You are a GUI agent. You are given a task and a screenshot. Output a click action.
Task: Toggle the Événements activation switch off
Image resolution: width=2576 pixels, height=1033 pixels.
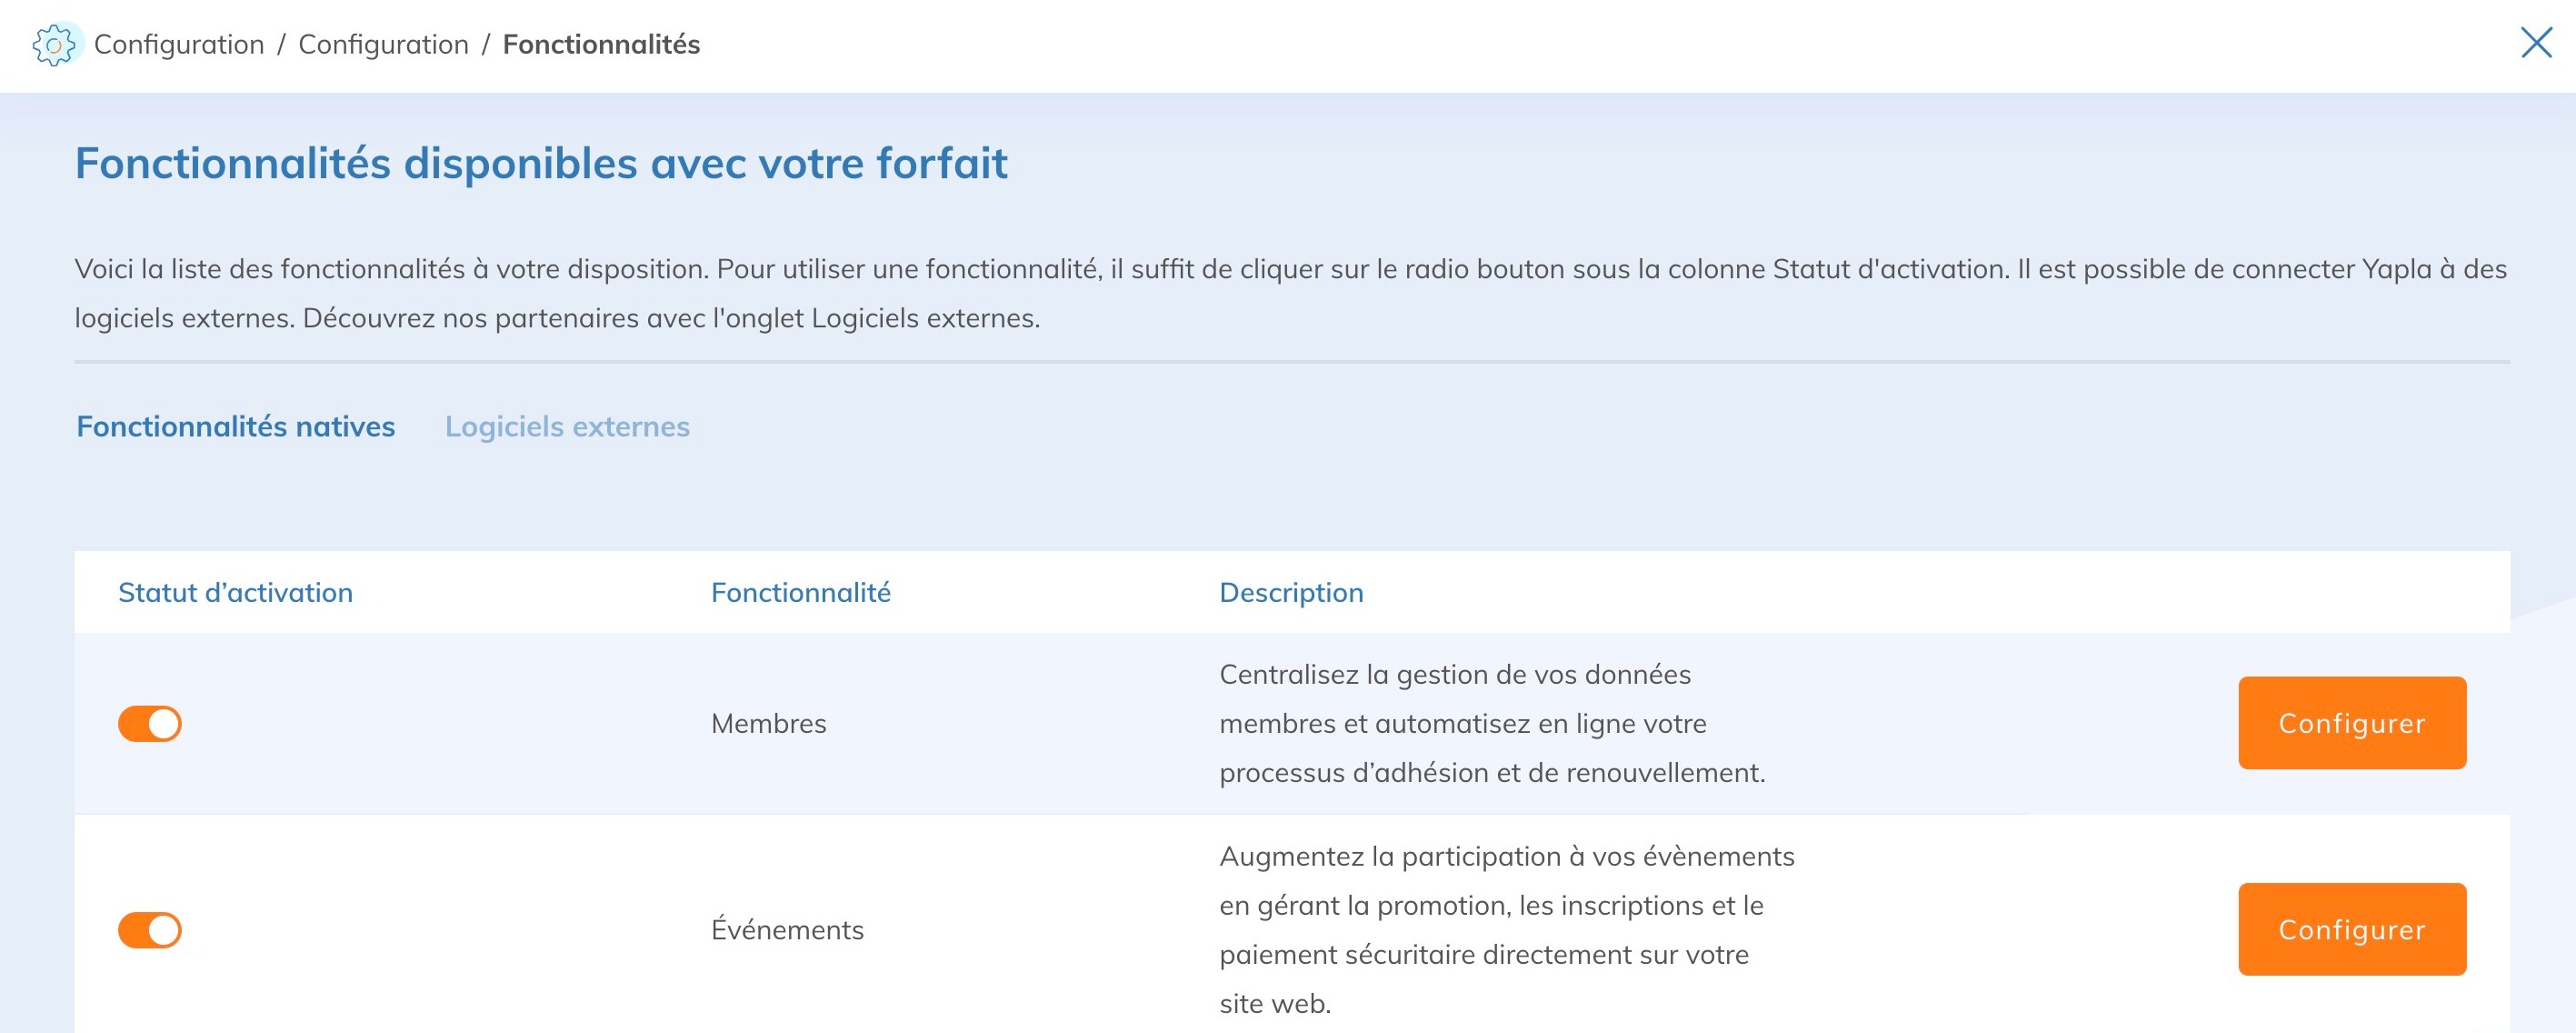(x=150, y=929)
